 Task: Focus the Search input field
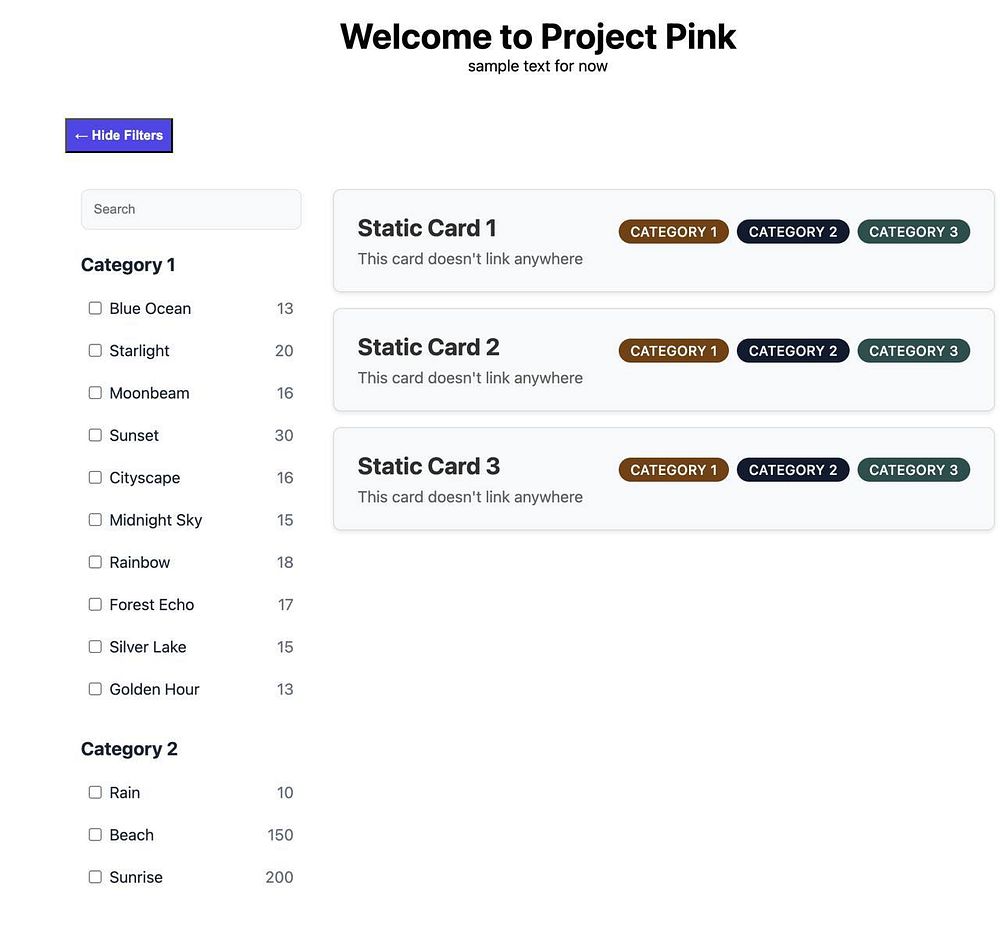[x=191, y=209]
